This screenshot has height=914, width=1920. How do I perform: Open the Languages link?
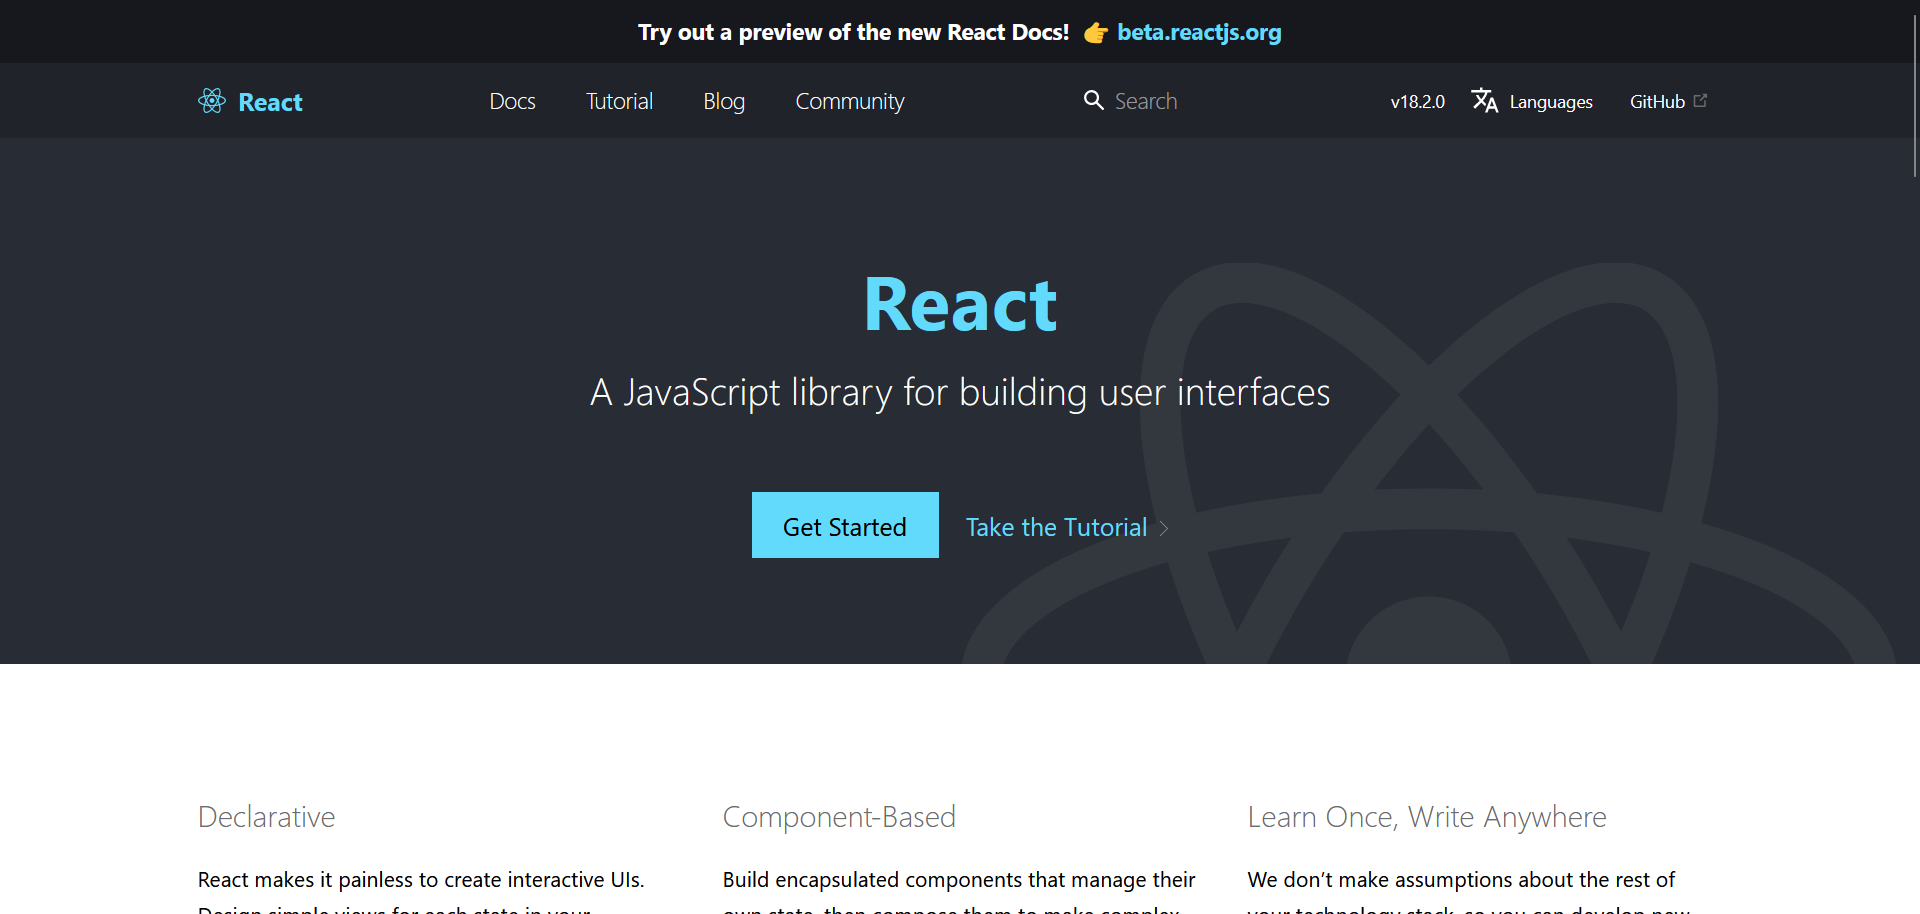click(1551, 102)
